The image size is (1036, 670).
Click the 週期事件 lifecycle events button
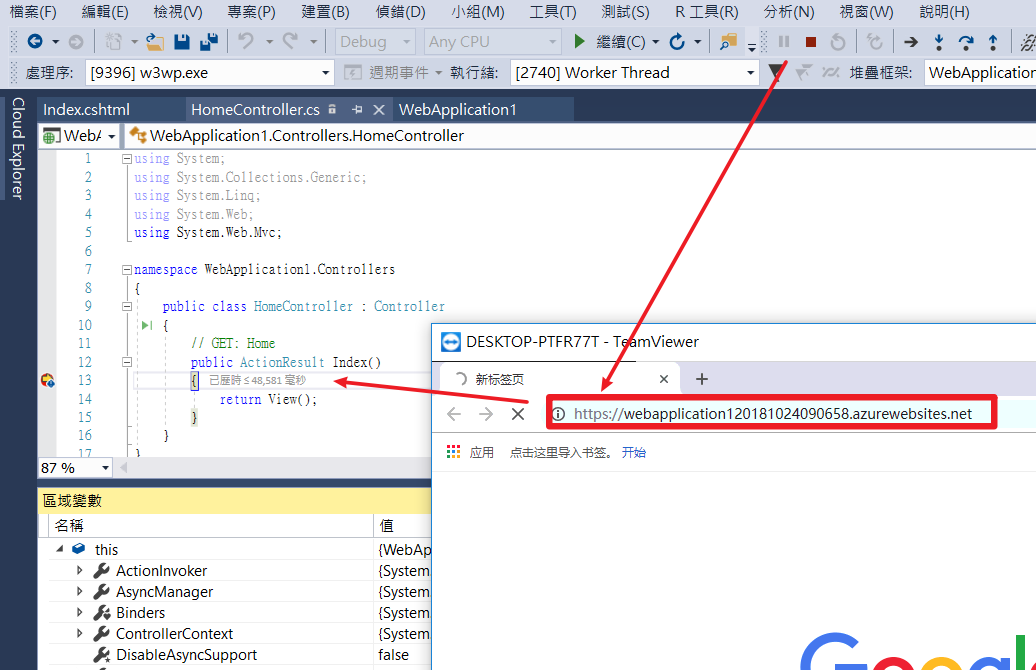coord(392,72)
